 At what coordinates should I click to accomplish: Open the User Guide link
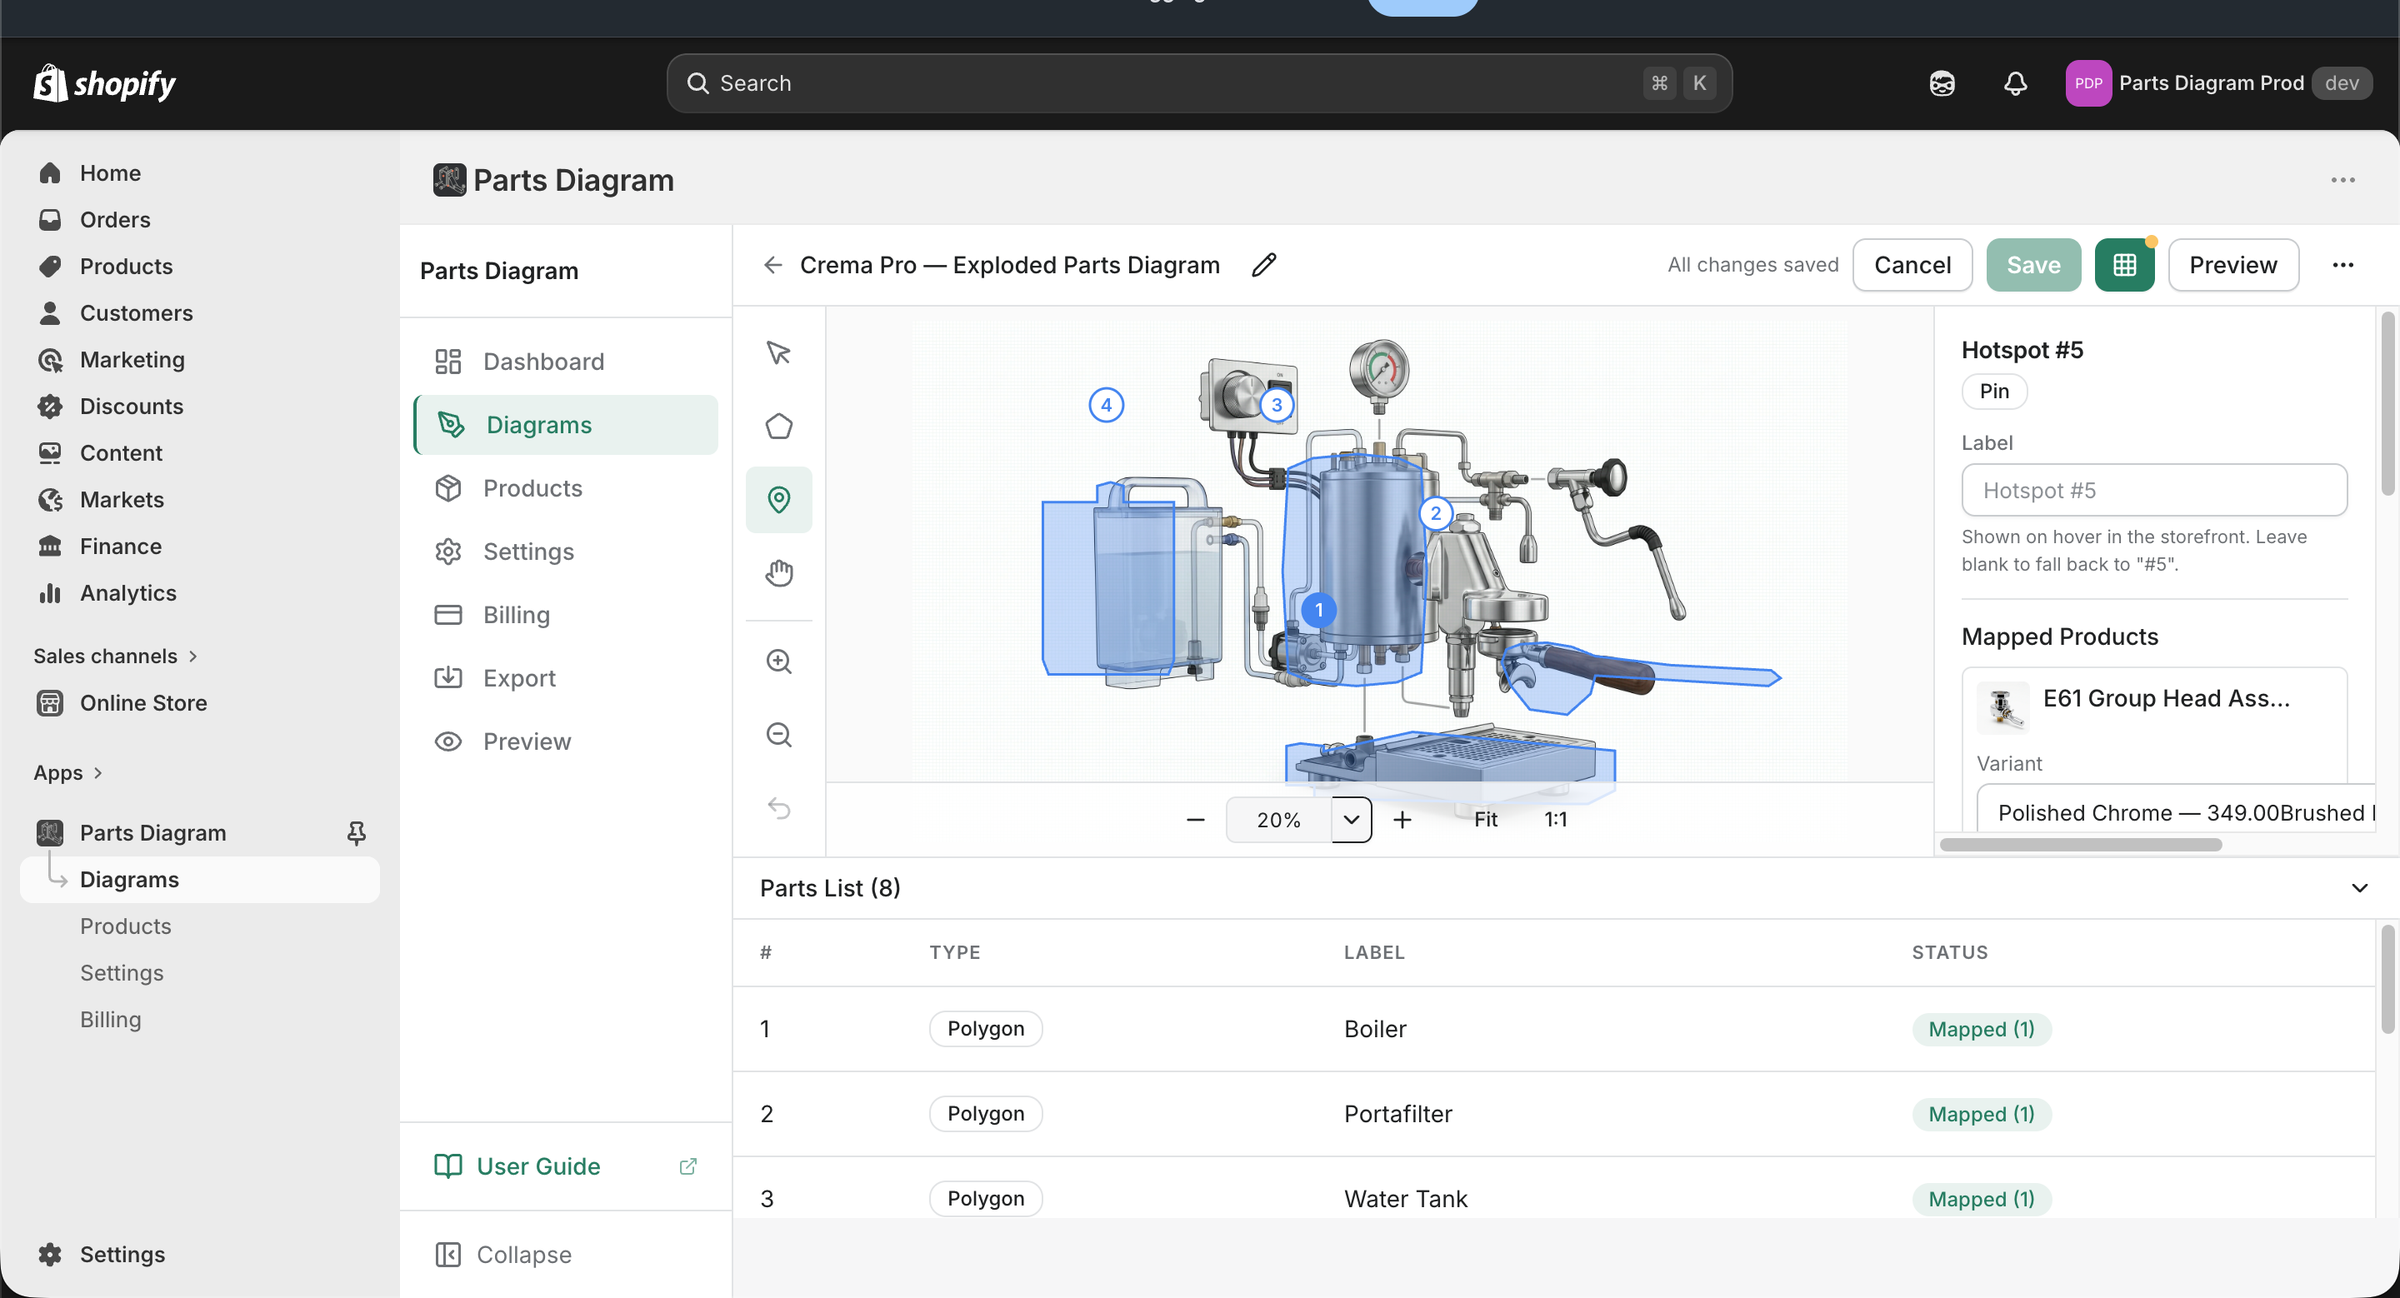coord(538,1167)
